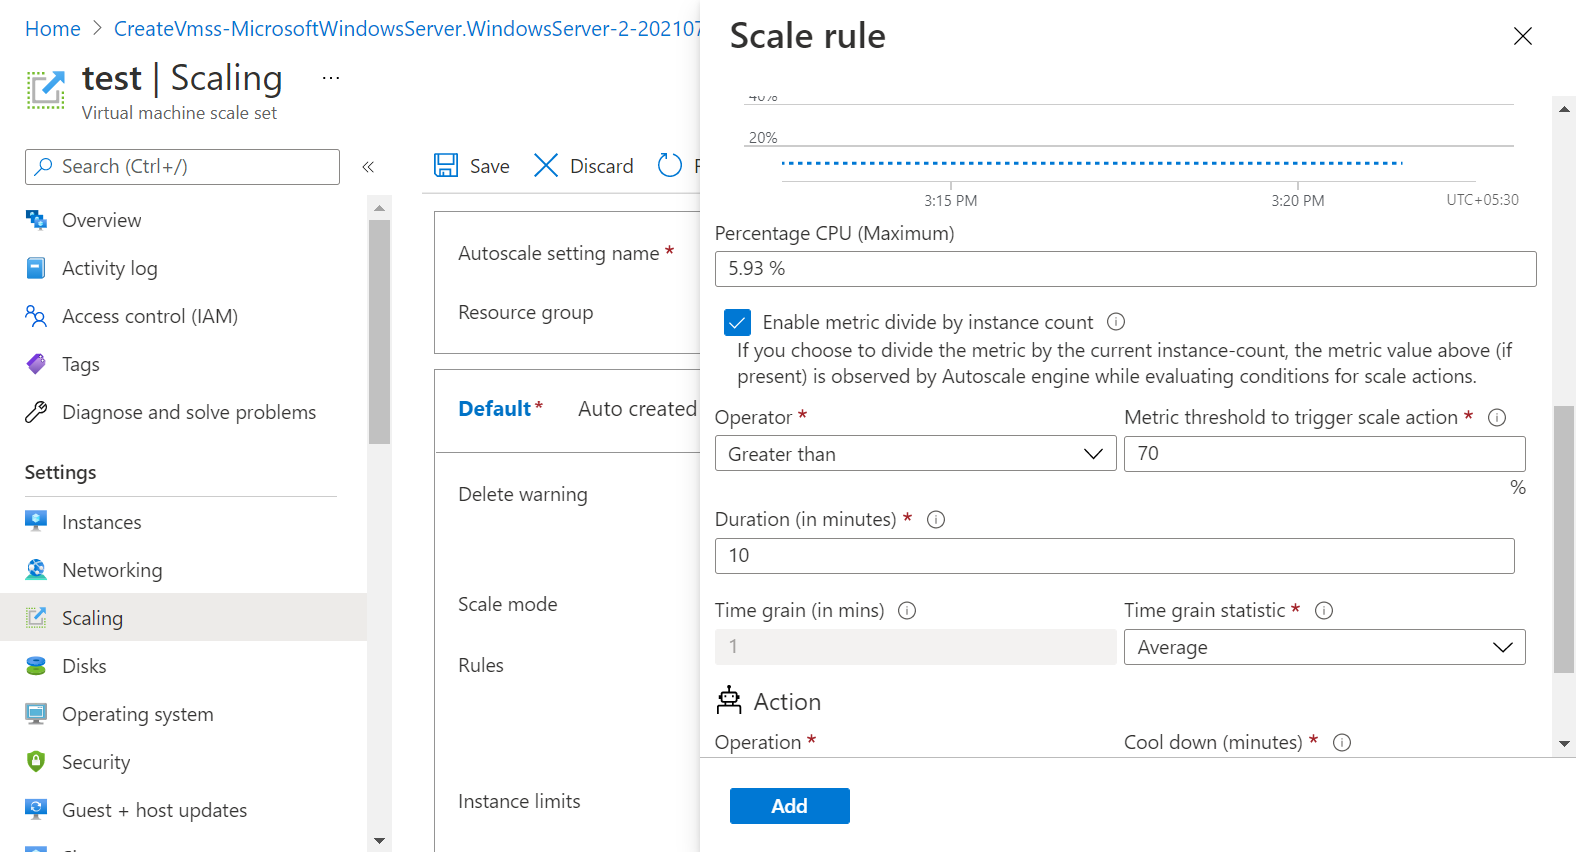Click the Access control (IAM) icon
Image resolution: width=1576 pixels, height=852 pixels.
(36, 316)
